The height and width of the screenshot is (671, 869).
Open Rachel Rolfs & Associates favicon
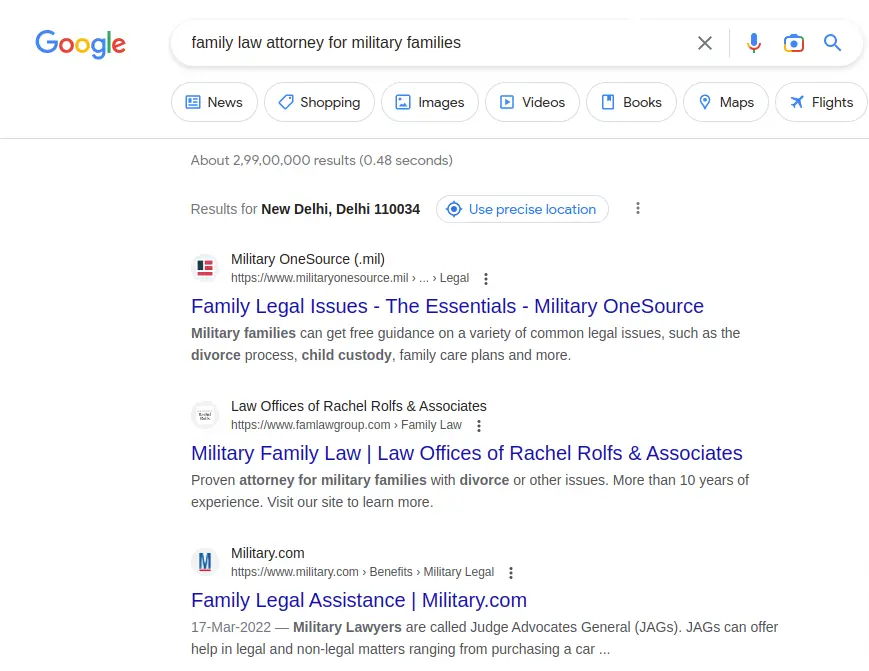click(x=205, y=415)
